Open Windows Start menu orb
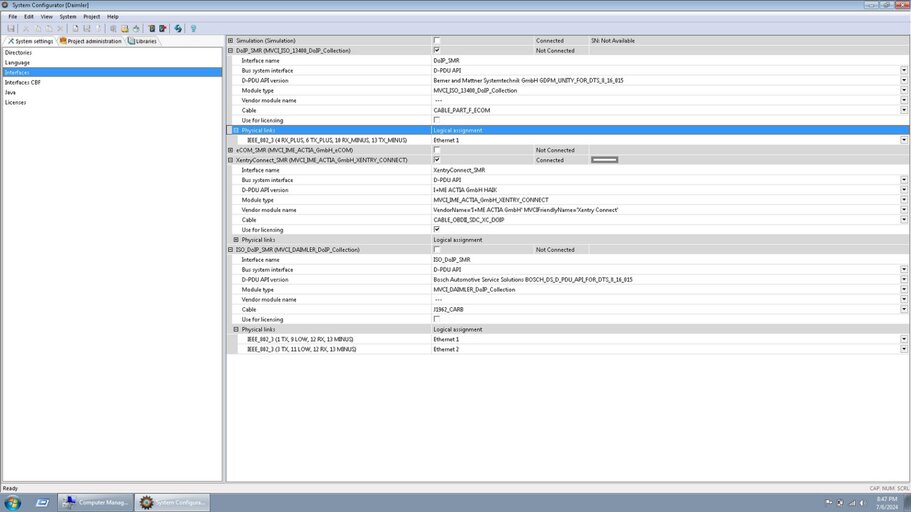The width and height of the screenshot is (911, 512). tap(42, 502)
